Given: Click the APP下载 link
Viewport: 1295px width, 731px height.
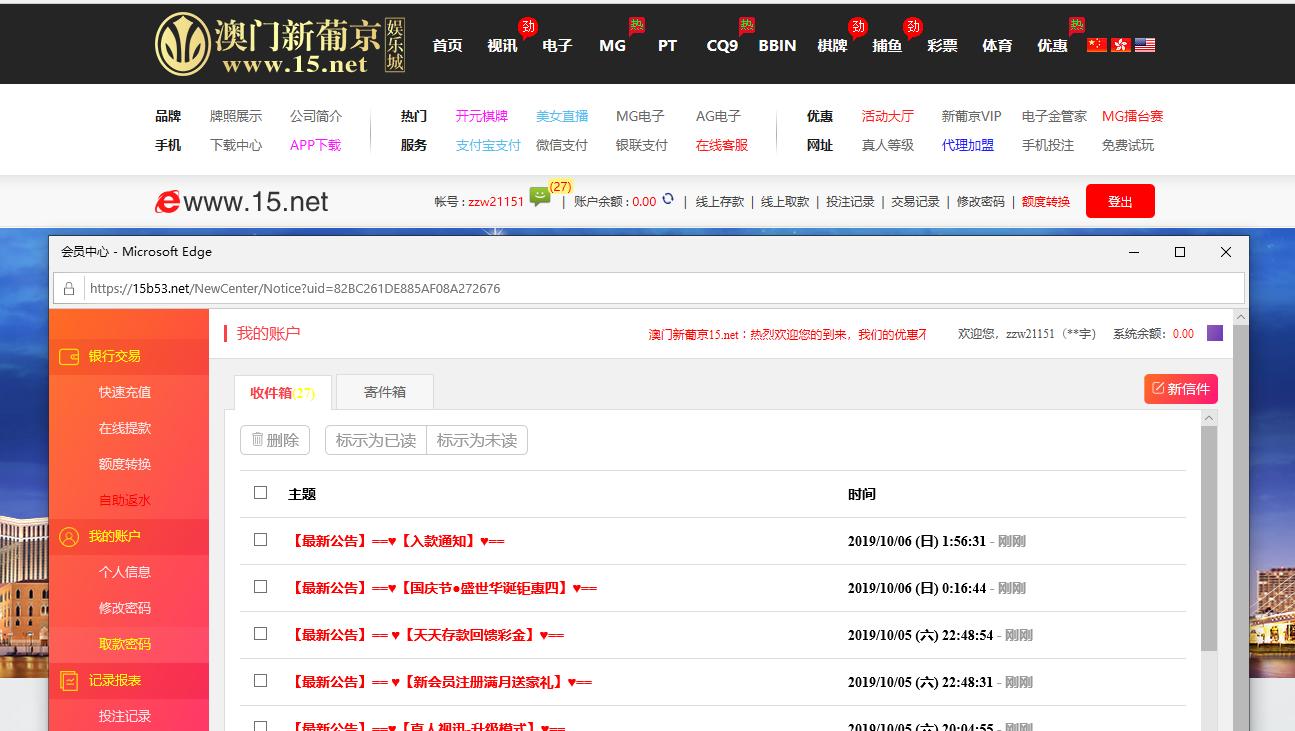Looking at the screenshot, I should (x=315, y=145).
